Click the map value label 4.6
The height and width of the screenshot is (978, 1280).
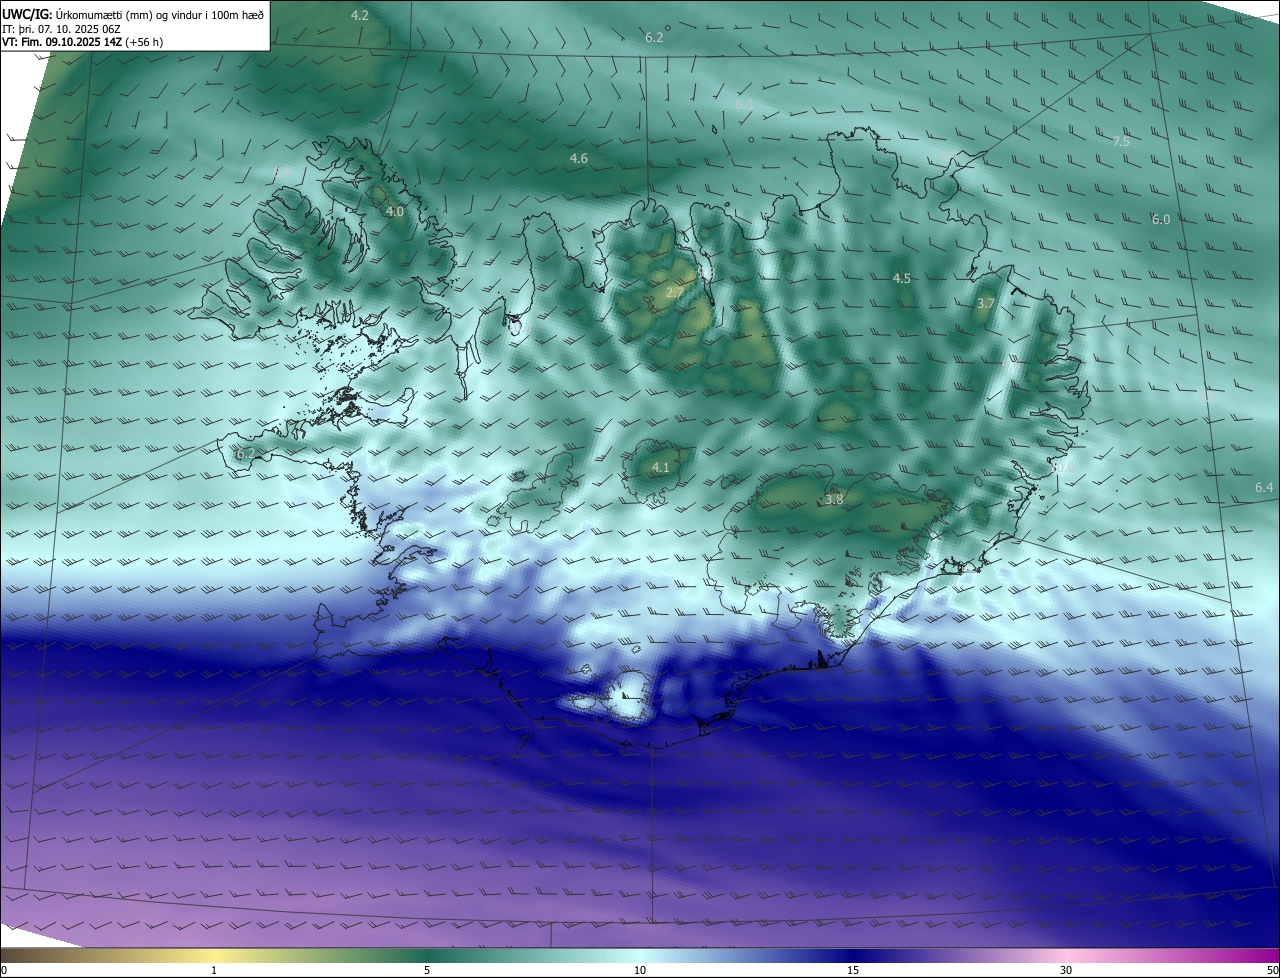[579, 159]
